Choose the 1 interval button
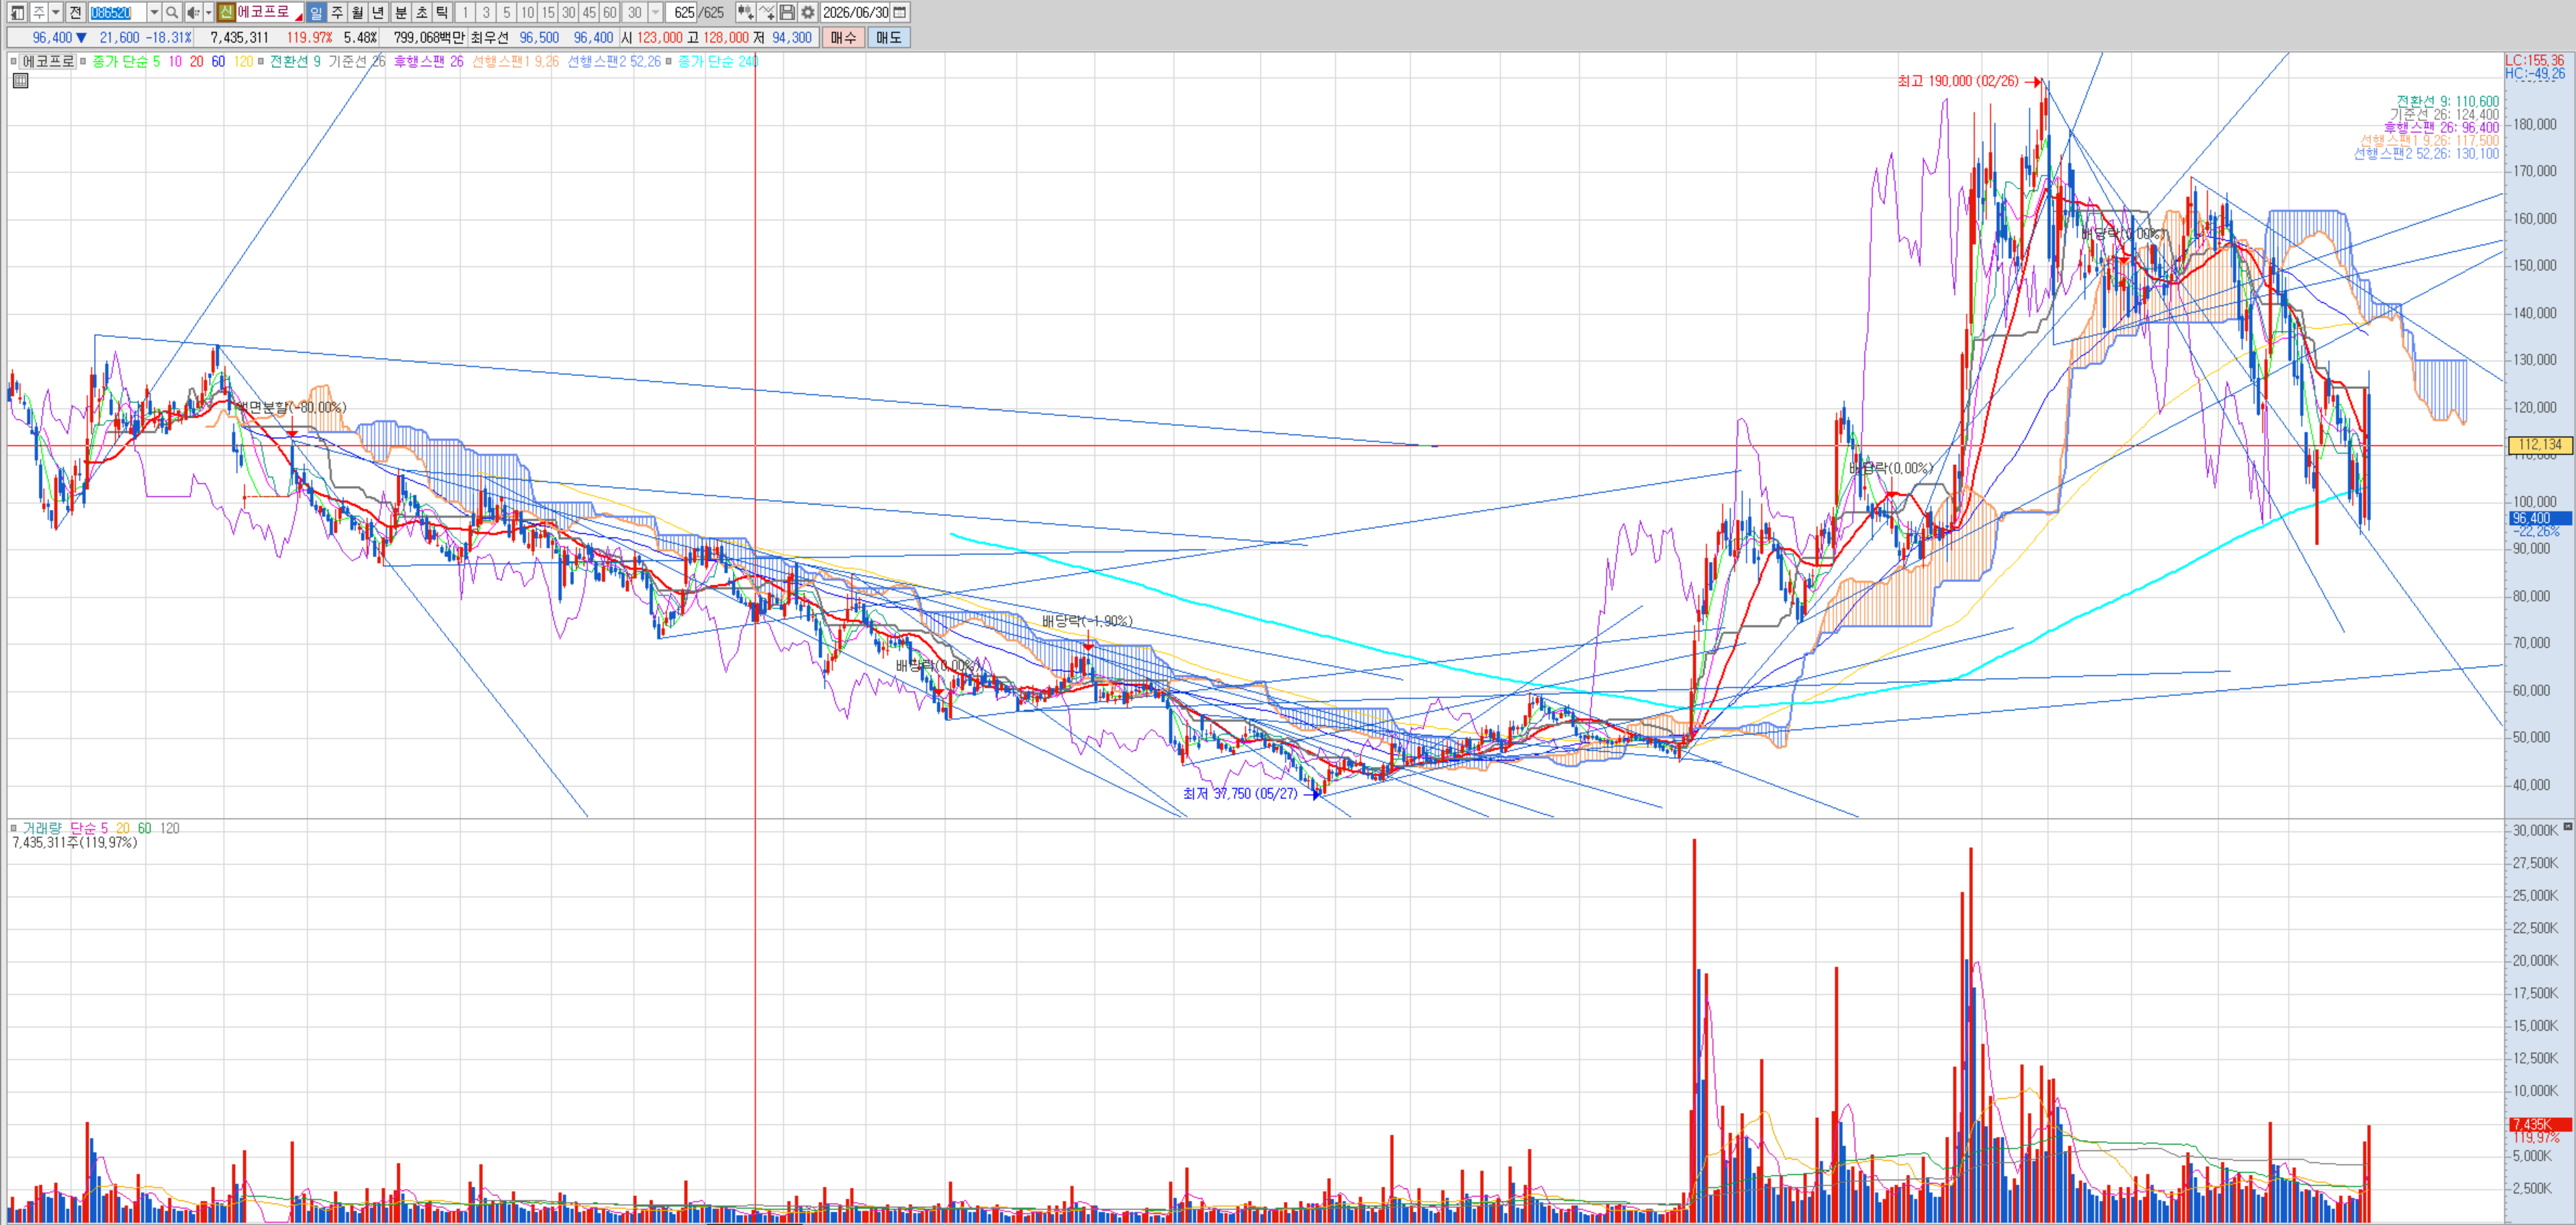This screenshot has height=1225, width=2576. 465,13
